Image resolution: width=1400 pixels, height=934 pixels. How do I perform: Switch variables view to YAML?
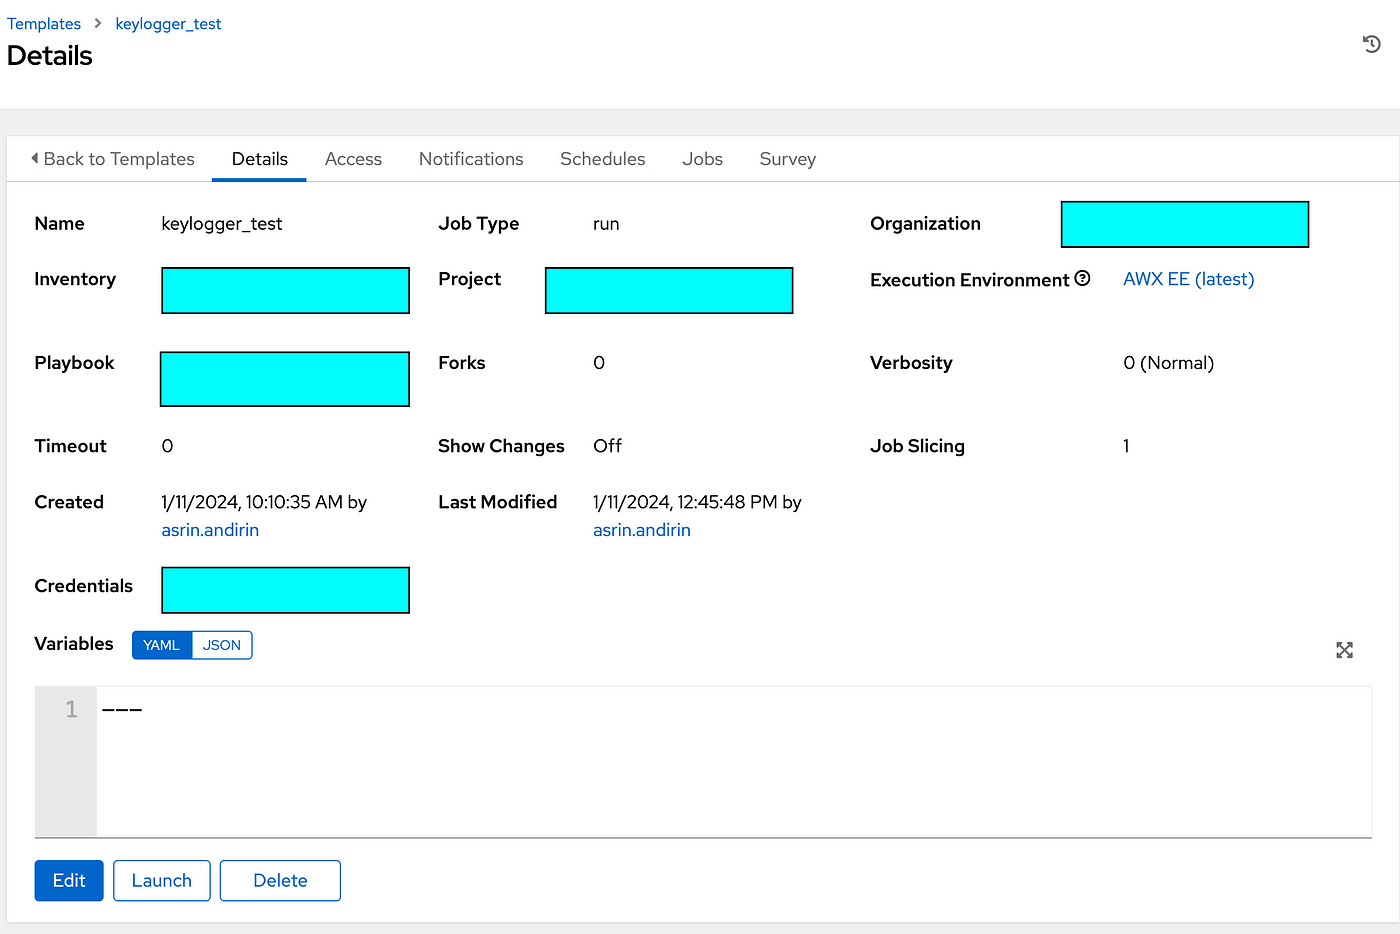point(161,645)
